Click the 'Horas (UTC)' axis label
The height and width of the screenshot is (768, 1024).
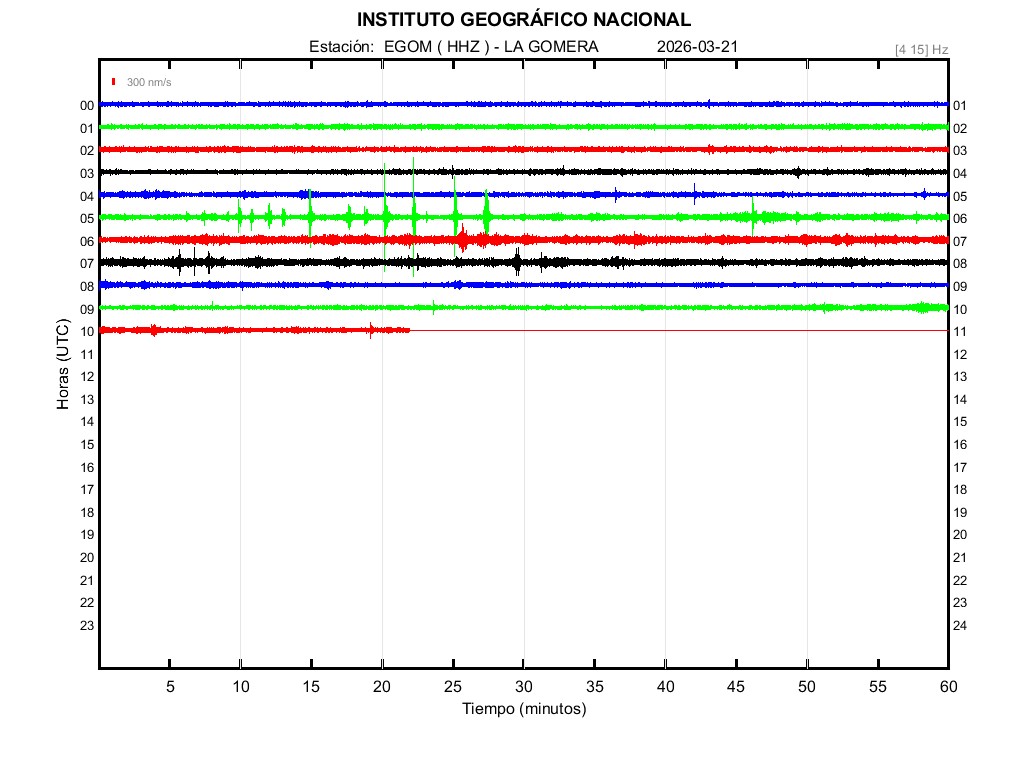click(63, 365)
